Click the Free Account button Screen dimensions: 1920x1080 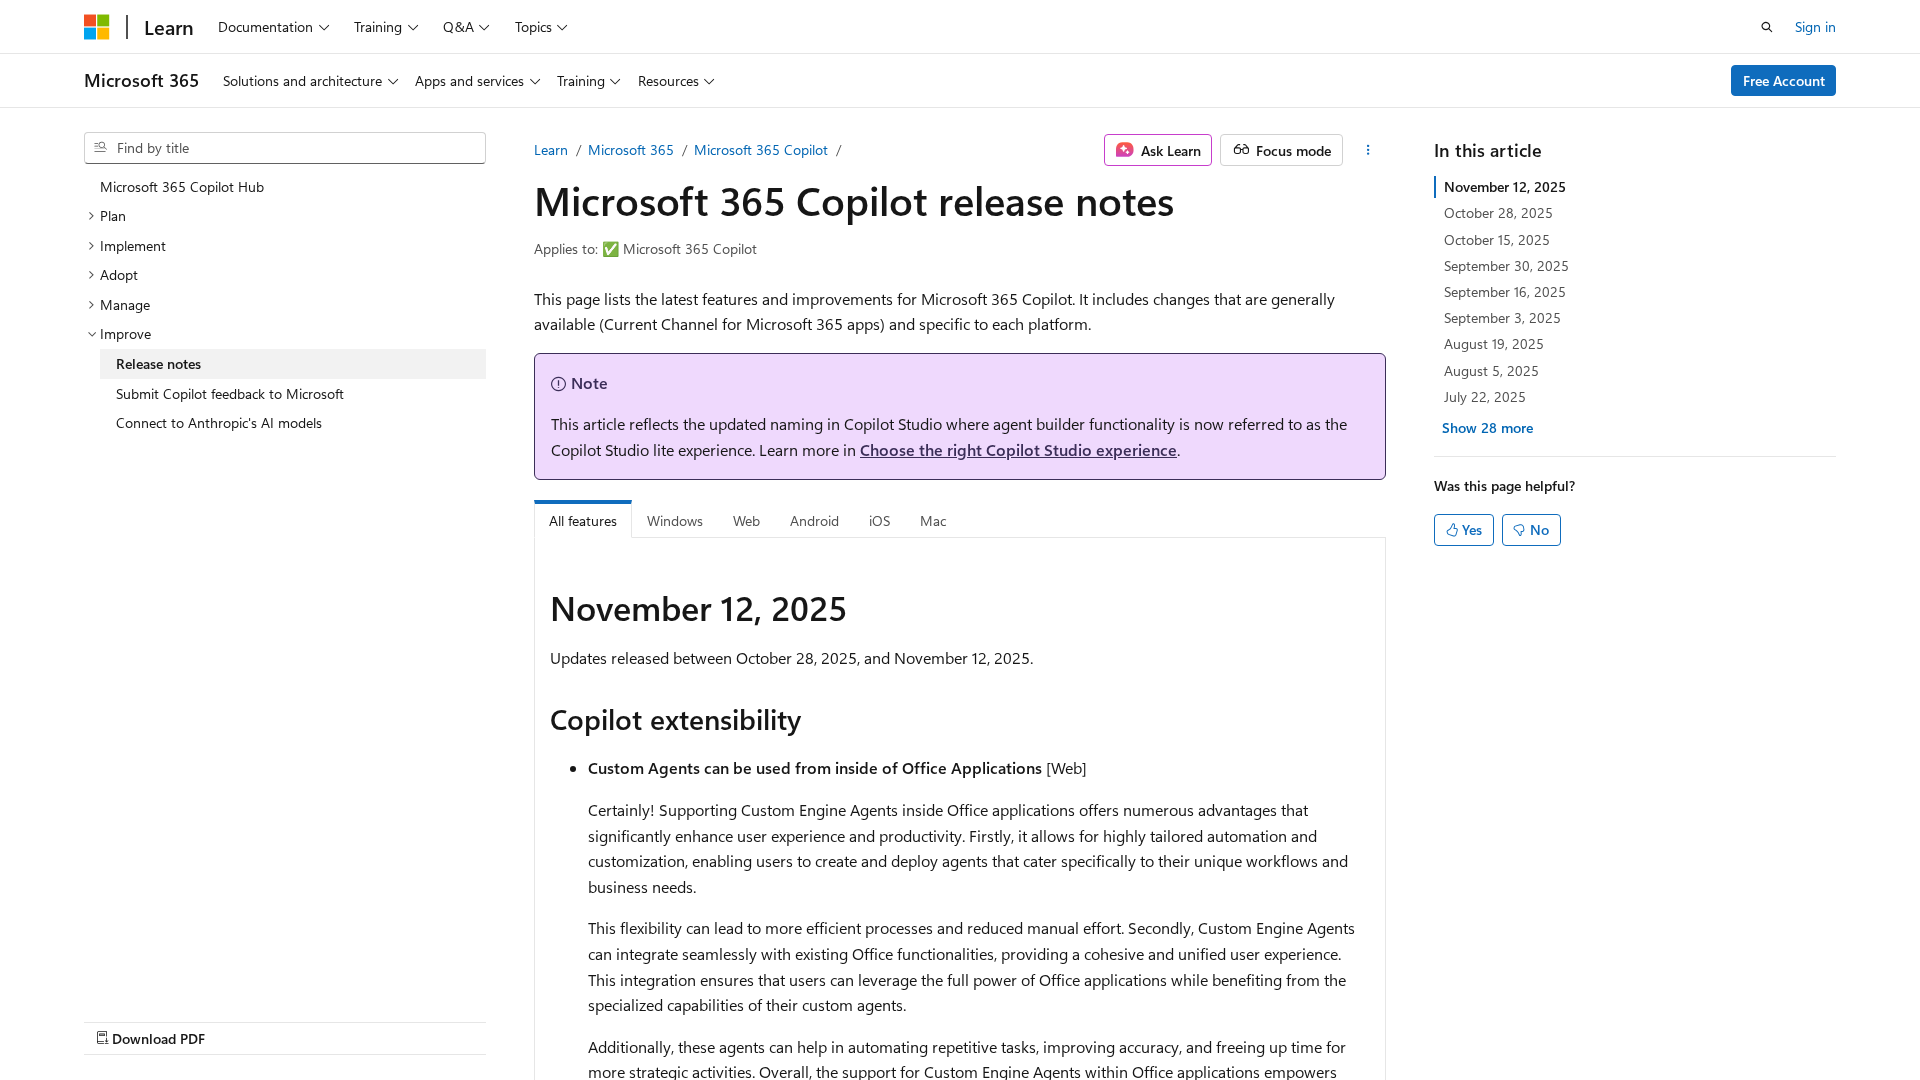pyautogui.click(x=1782, y=81)
